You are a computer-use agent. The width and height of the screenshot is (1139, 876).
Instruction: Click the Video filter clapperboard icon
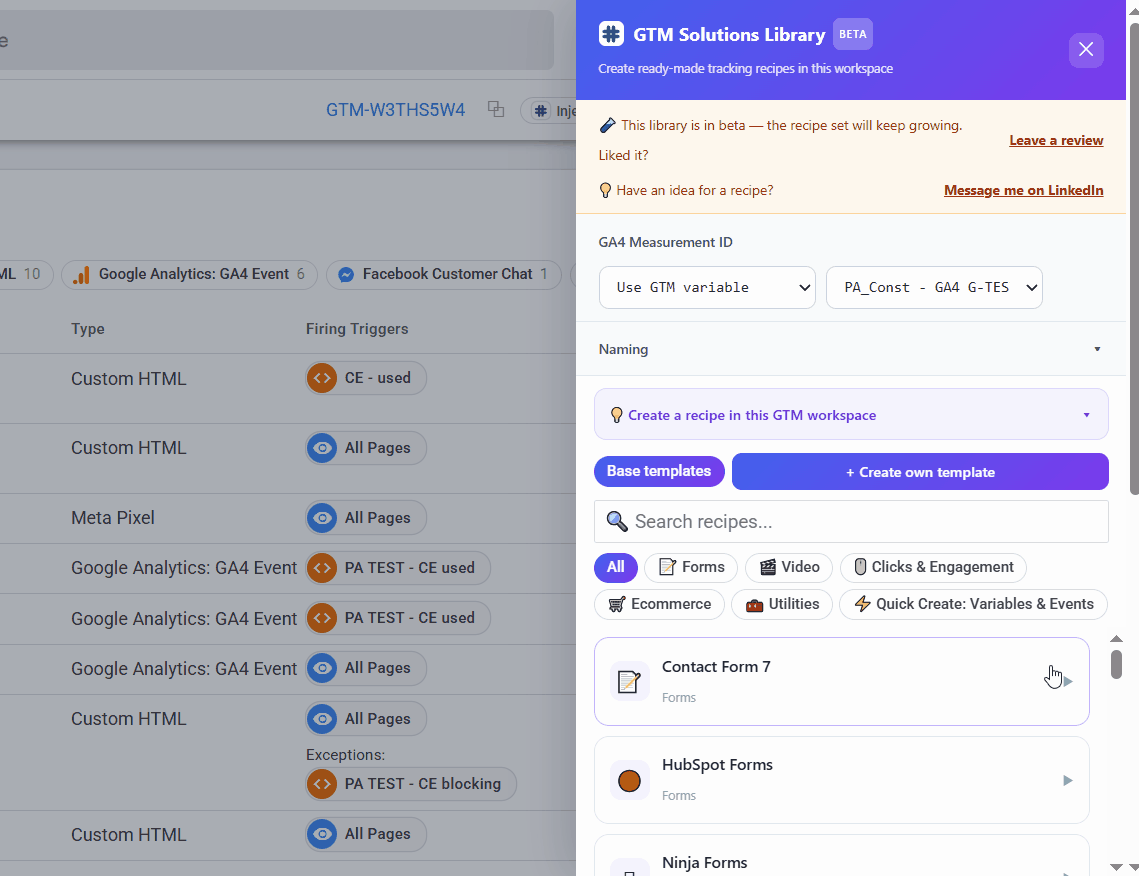coord(768,567)
